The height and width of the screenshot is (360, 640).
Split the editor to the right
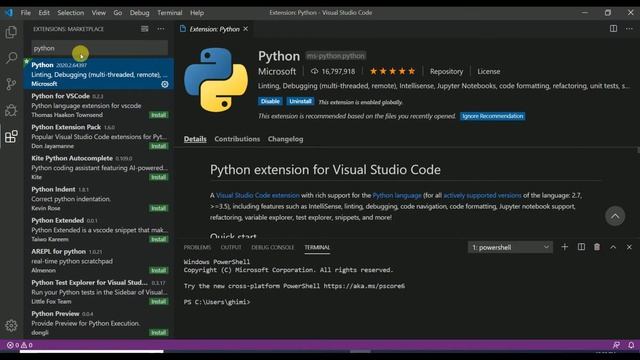613,29
